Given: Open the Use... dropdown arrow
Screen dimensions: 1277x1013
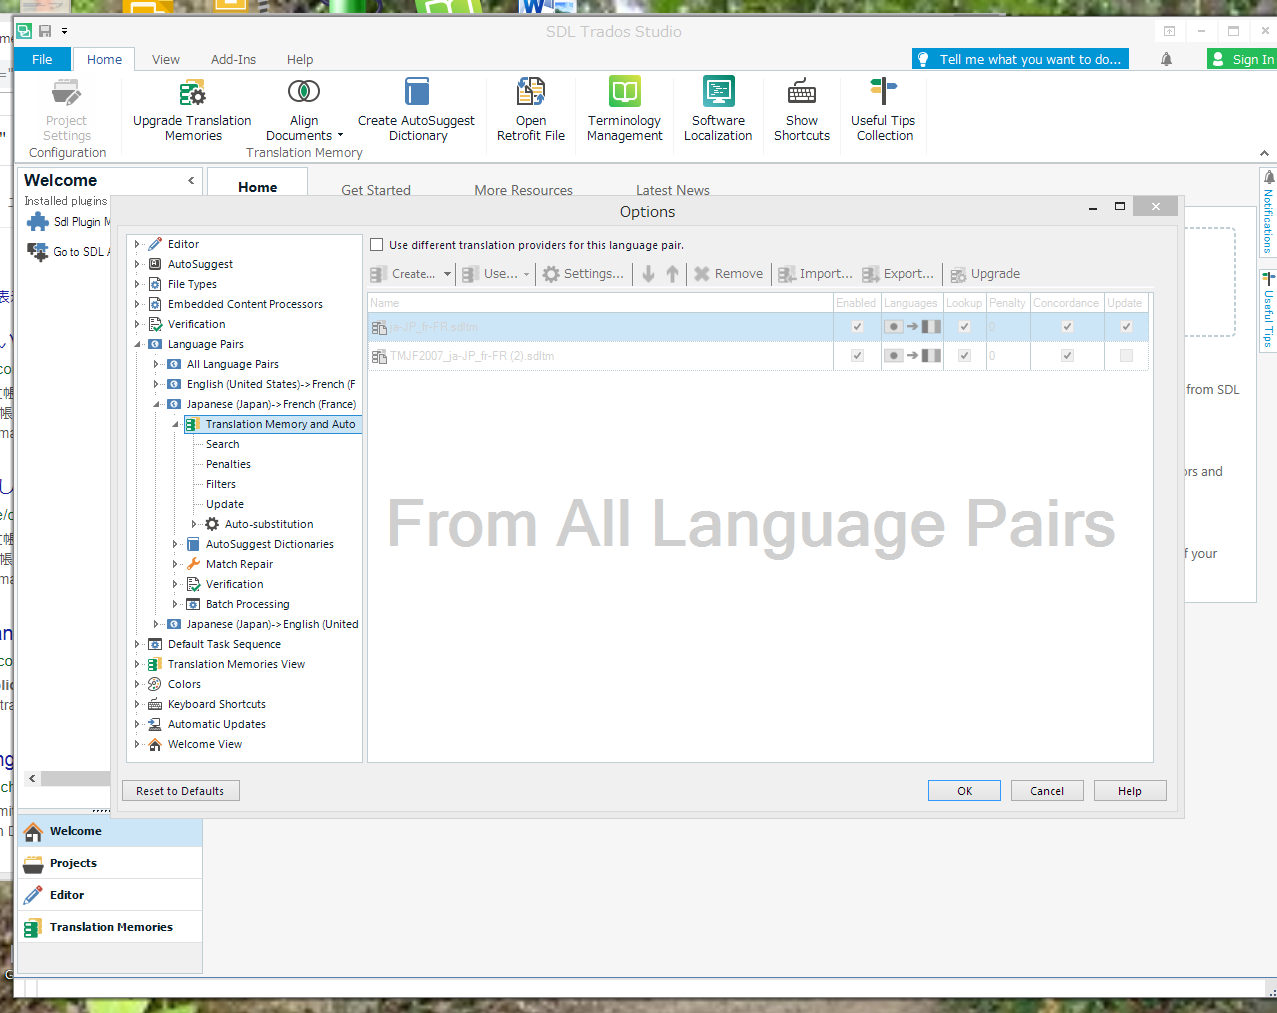Looking at the screenshot, I should click(x=526, y=274).
